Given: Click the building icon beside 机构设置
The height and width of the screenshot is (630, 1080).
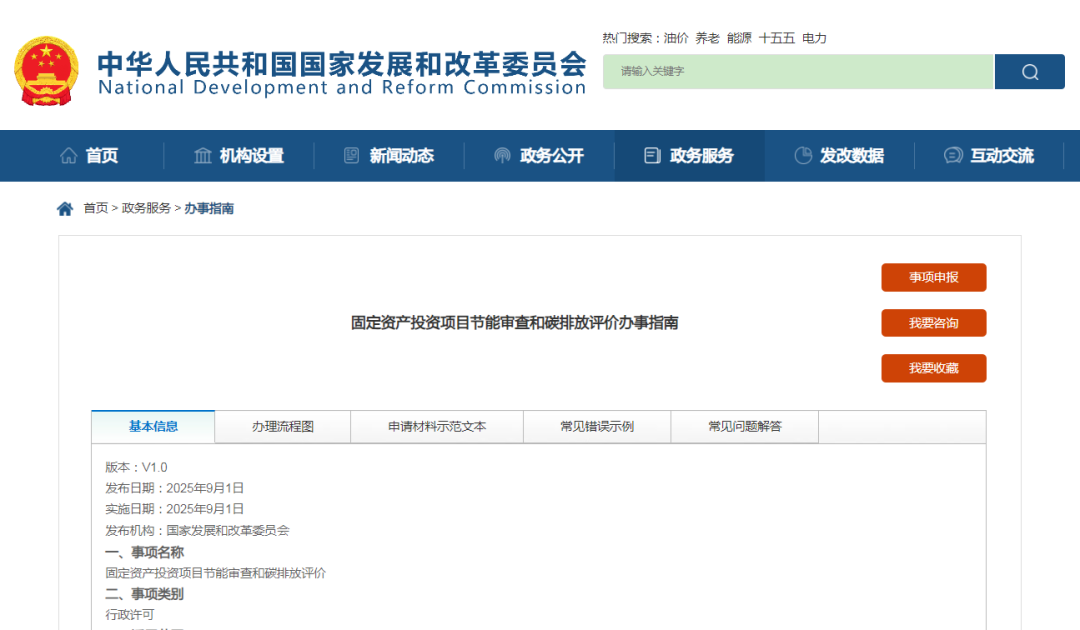Looking at the screenshot, I should 202,156.
